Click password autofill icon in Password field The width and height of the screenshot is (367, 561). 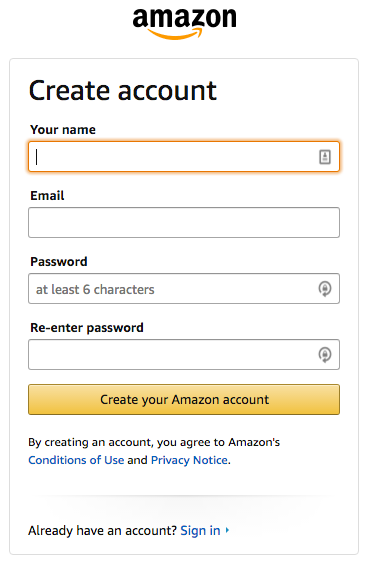click(324, 289)
